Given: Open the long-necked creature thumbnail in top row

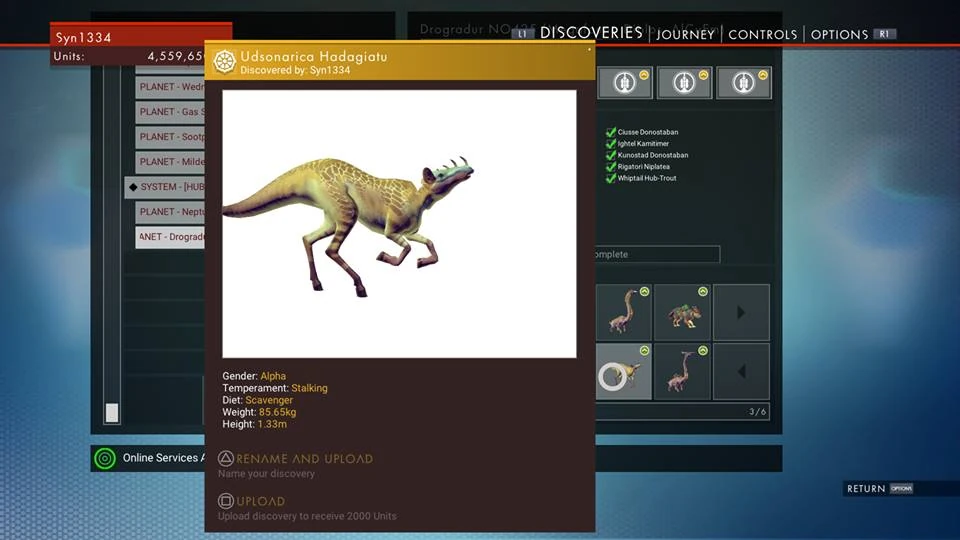Looking at the screenshot, I should pos(623,312).
